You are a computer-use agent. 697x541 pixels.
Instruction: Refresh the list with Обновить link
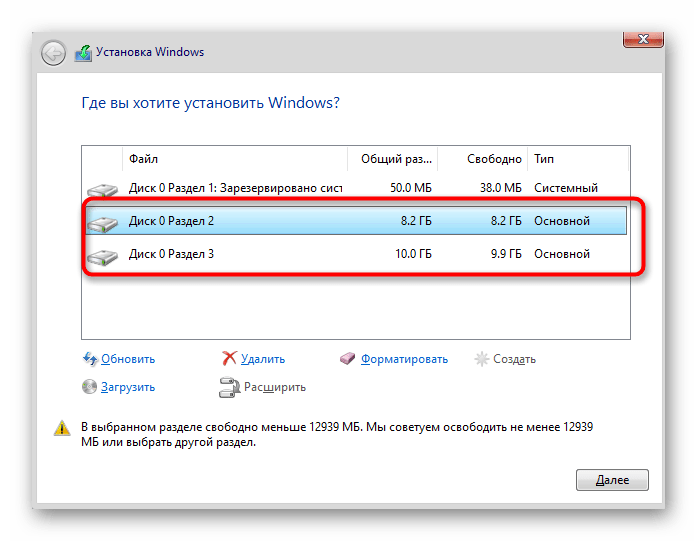tap(128, 359)
